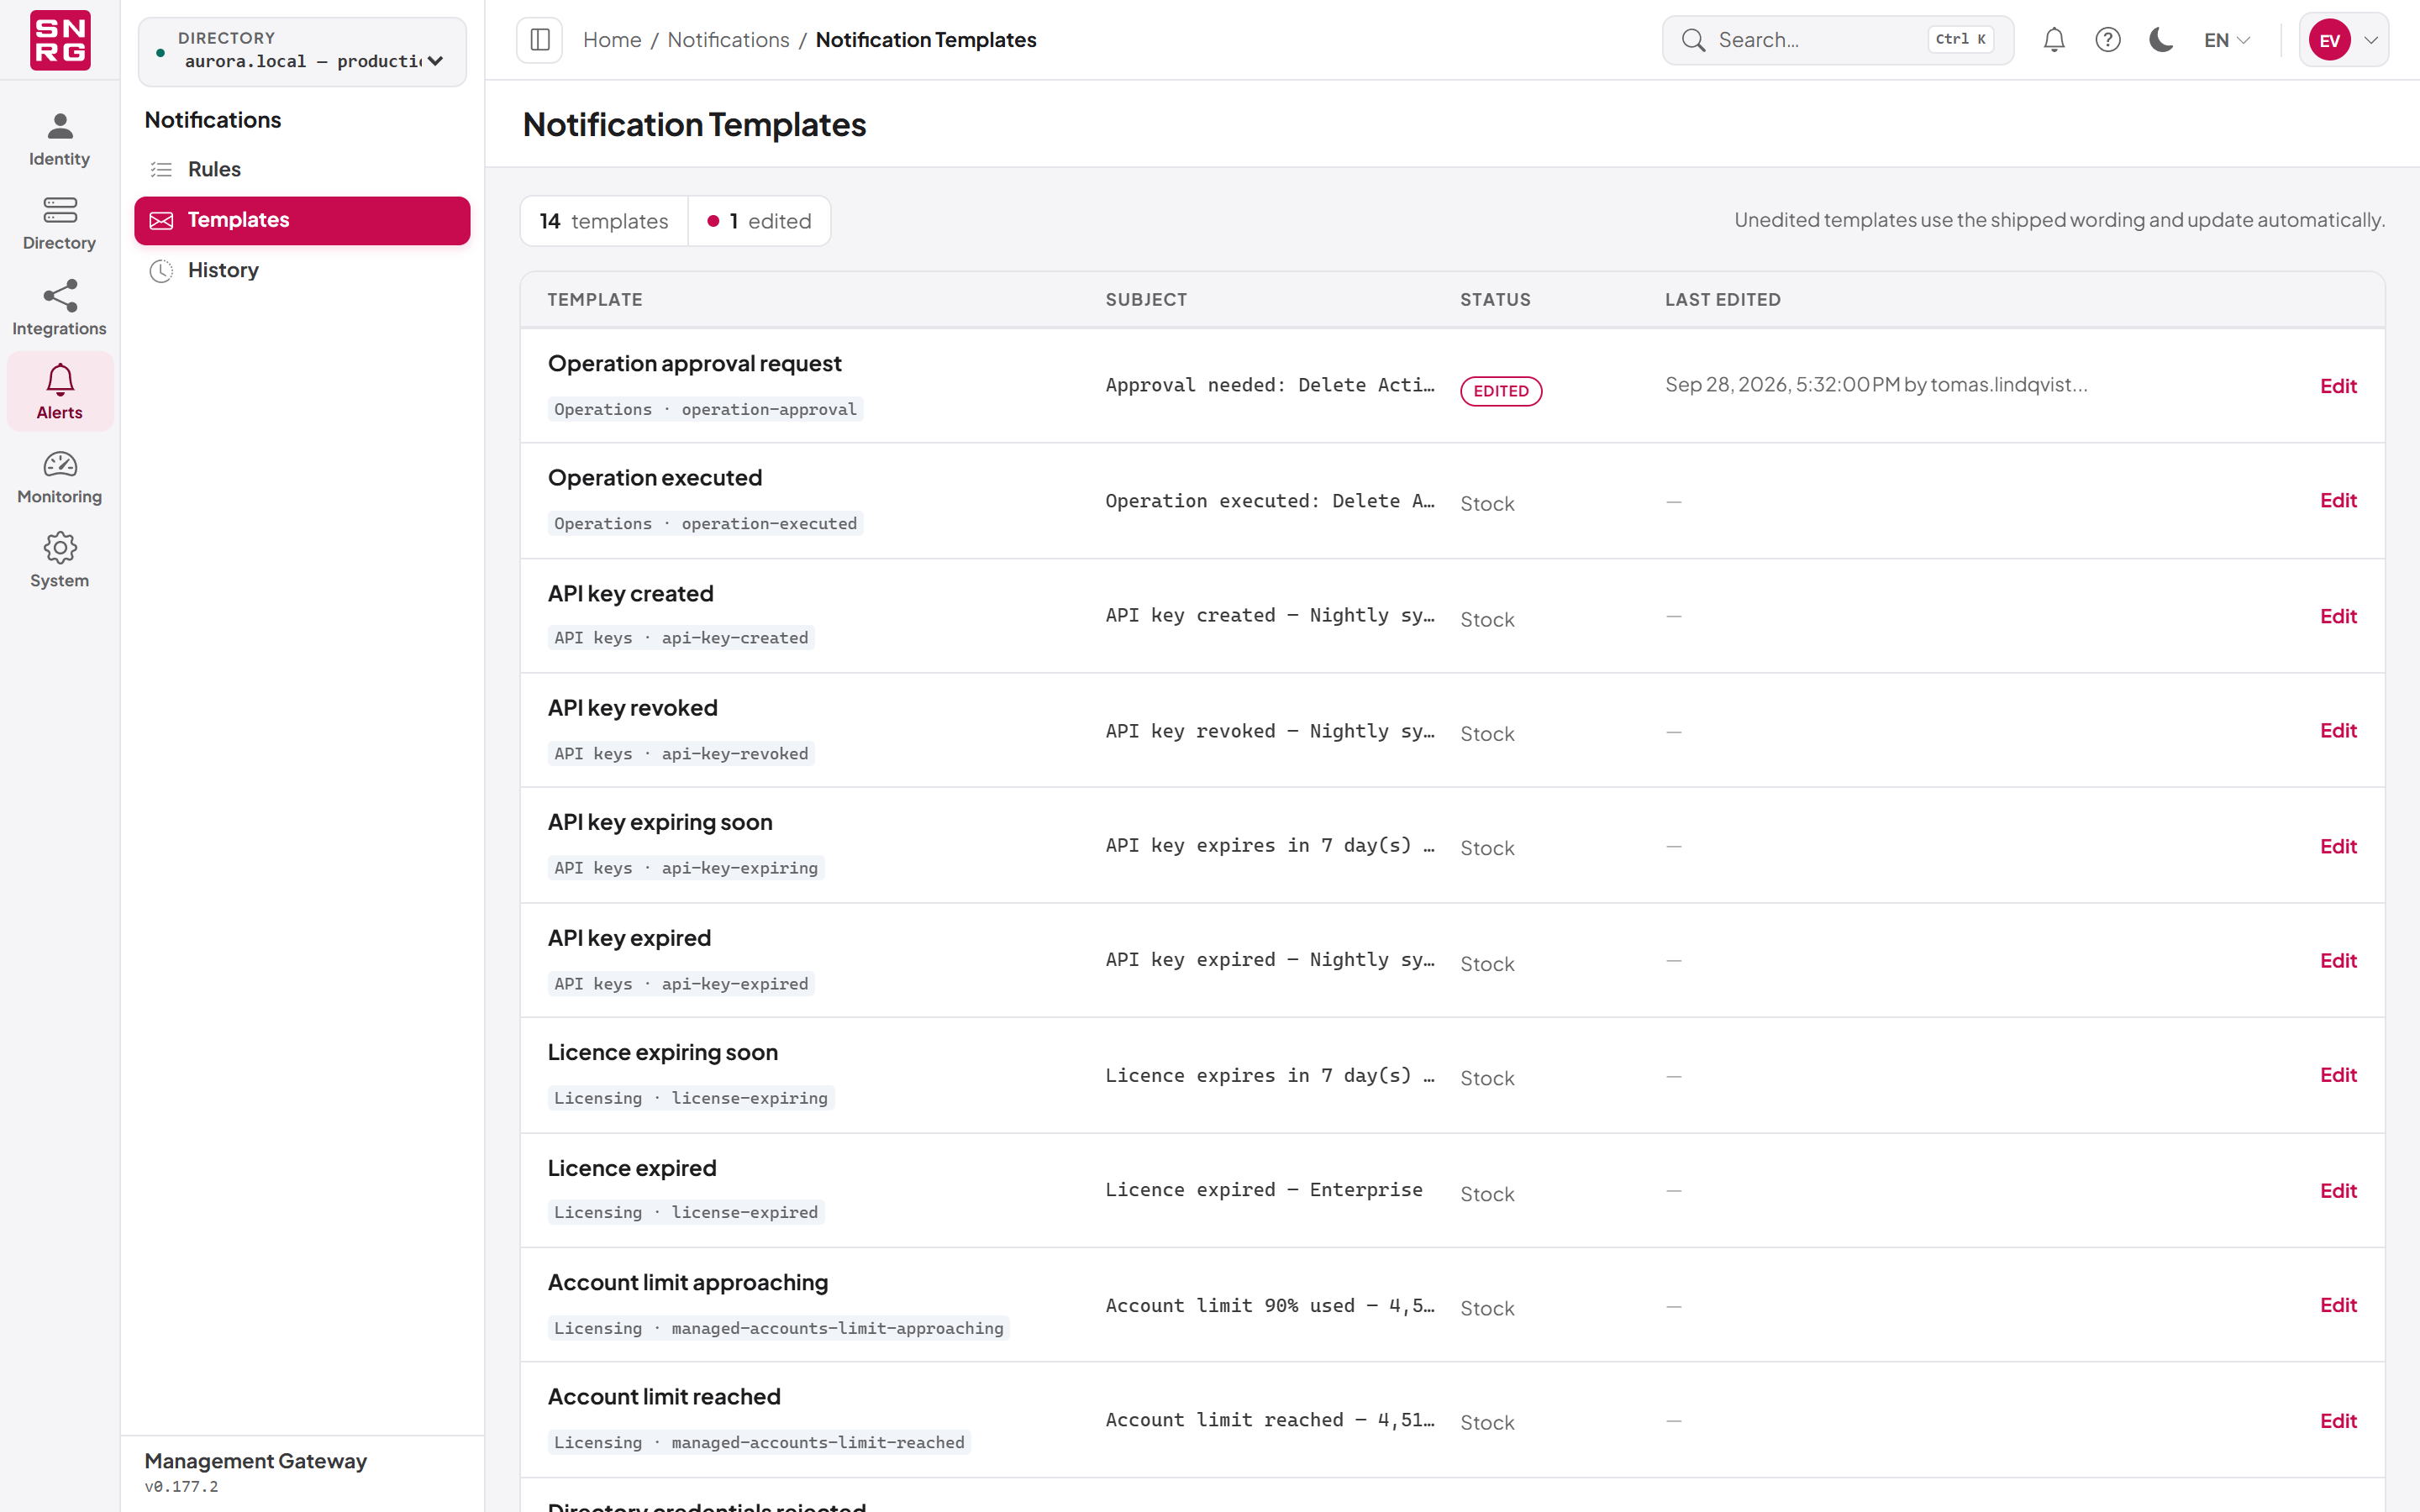Go to Notifications breadcrumb
This screenshot has width=2420, height=1512.
click(728, 40)
